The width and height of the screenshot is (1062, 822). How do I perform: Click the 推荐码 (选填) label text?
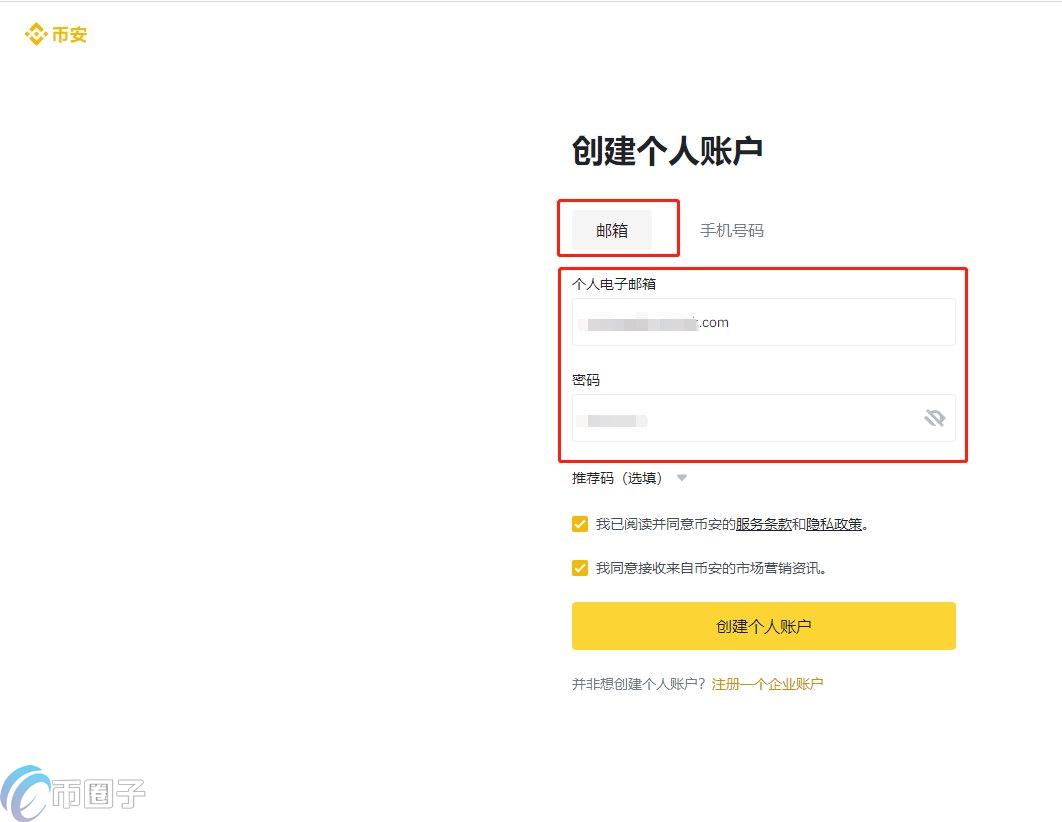coord(617,478)
